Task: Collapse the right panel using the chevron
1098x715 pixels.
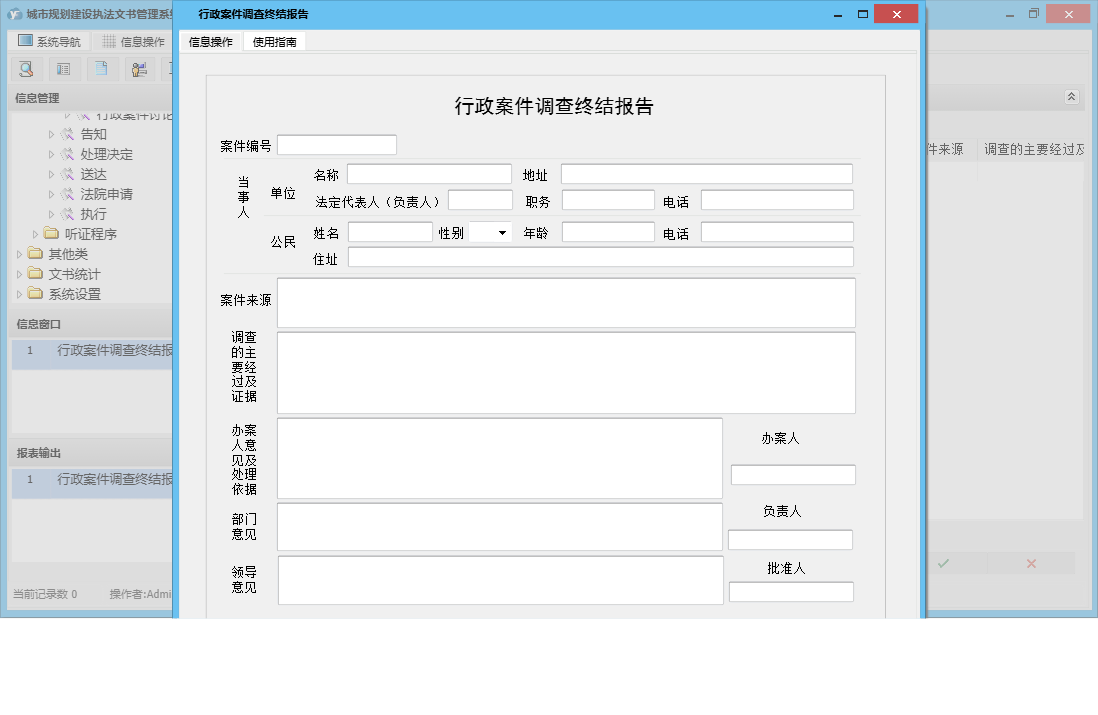Action: point(1070,97)
